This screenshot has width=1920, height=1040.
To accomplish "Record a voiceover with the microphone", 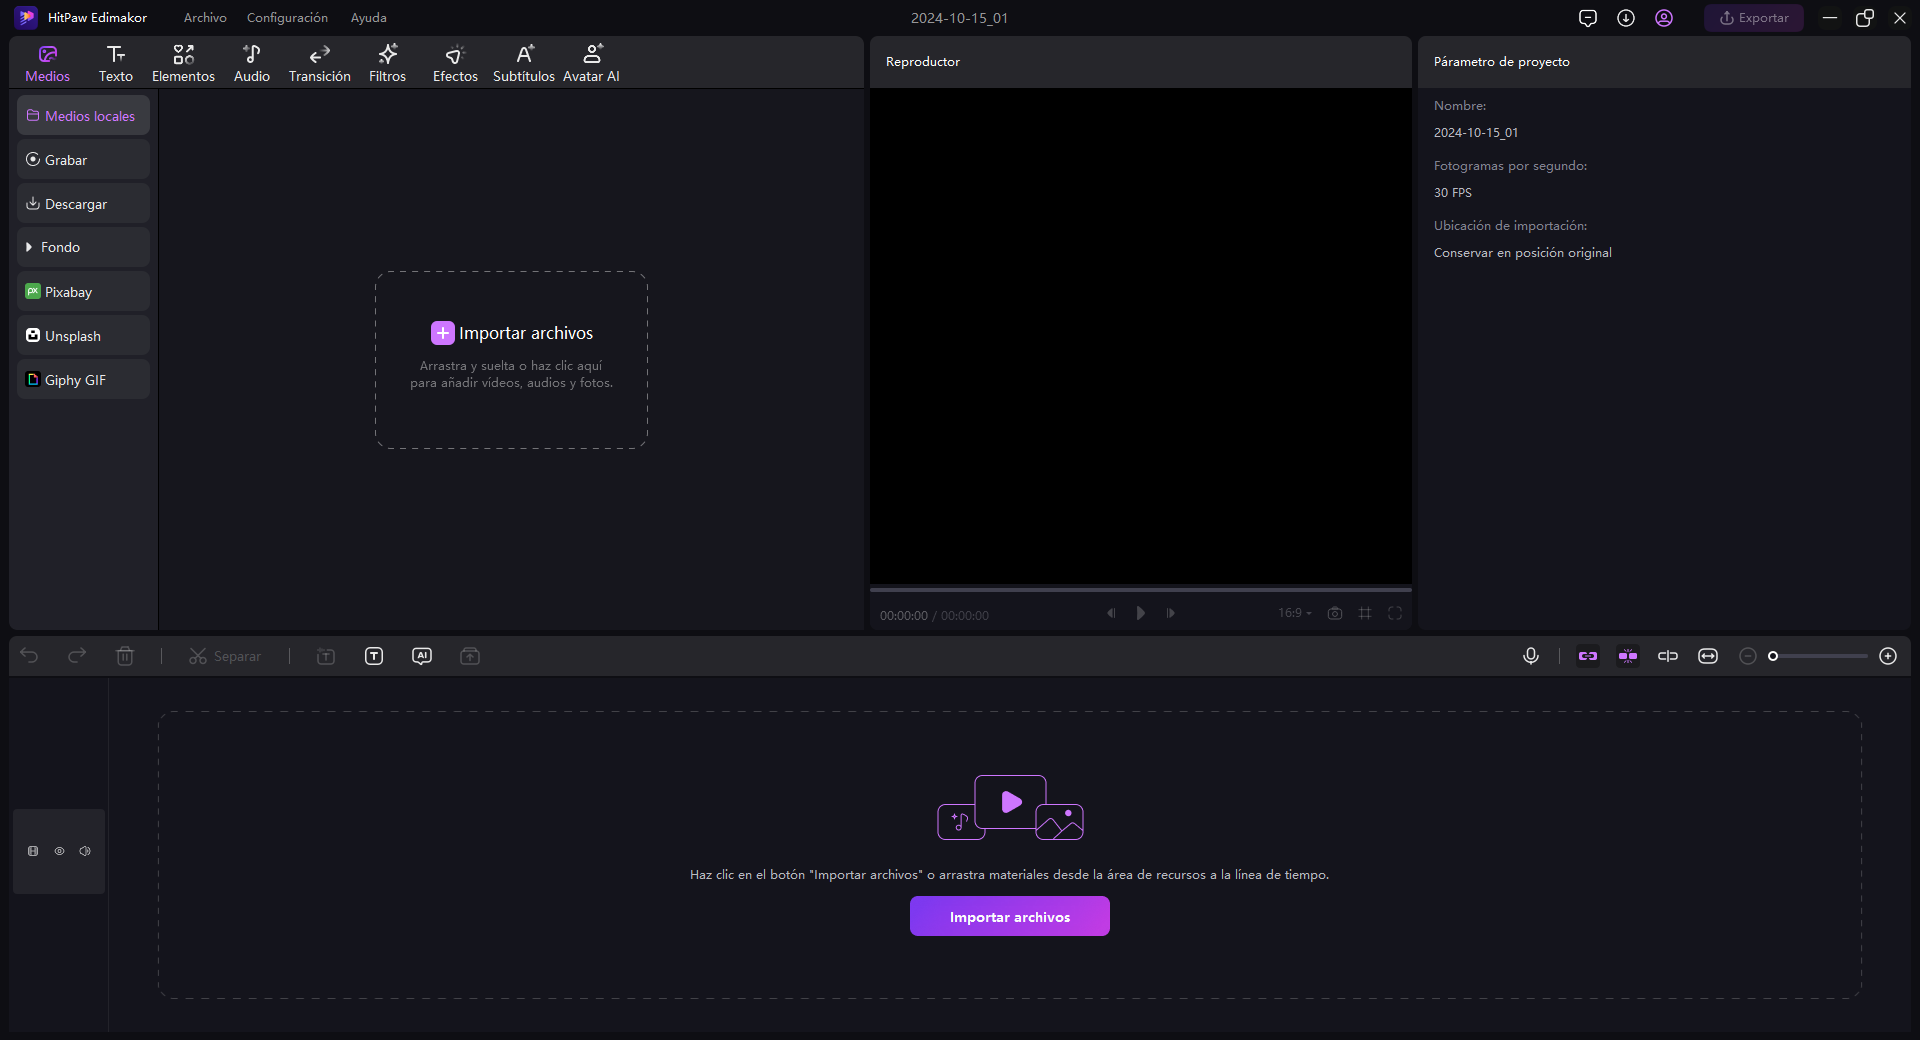I will 1531,656.
